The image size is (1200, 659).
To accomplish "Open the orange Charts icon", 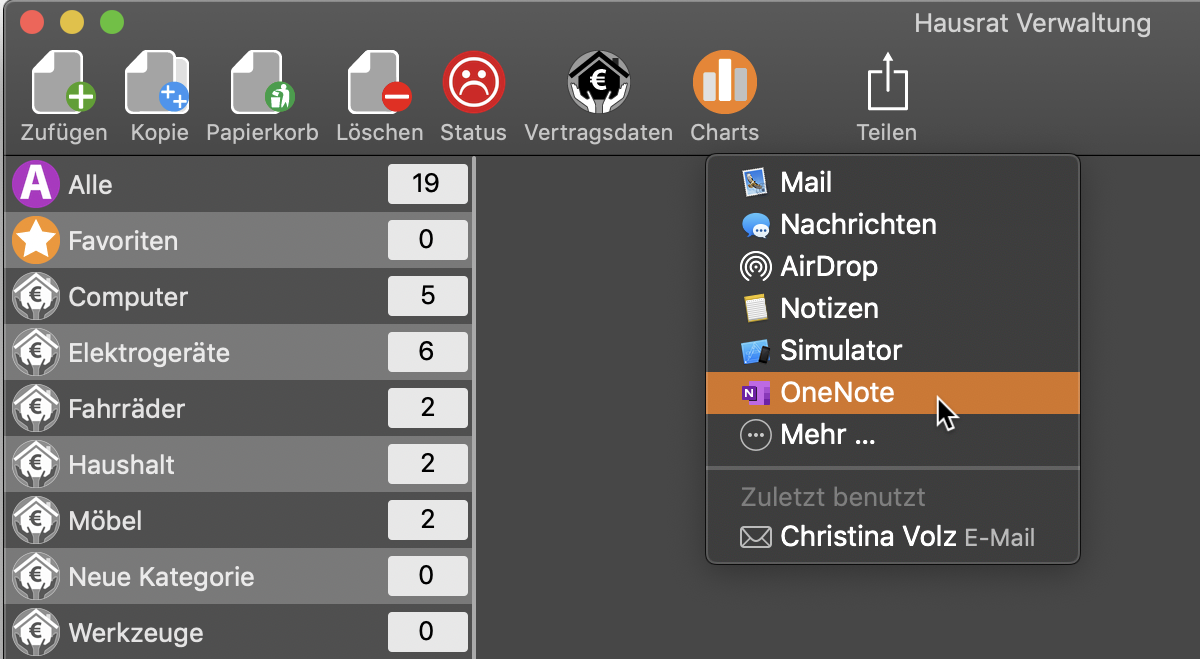I will pos(725,83).
